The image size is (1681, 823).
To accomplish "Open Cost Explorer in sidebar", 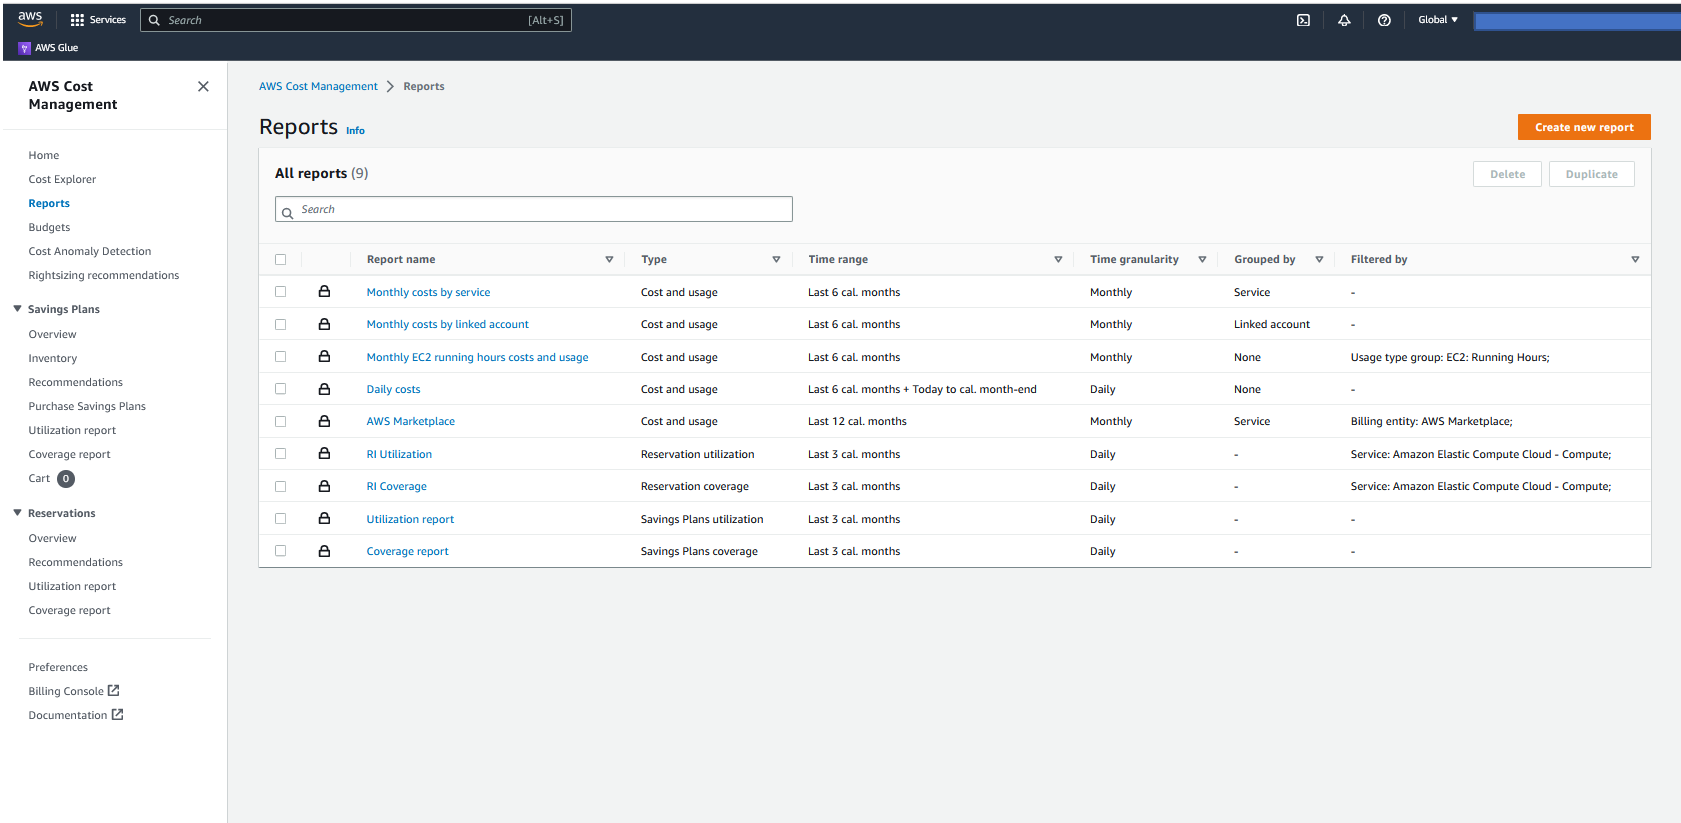I will coord(62,179).
